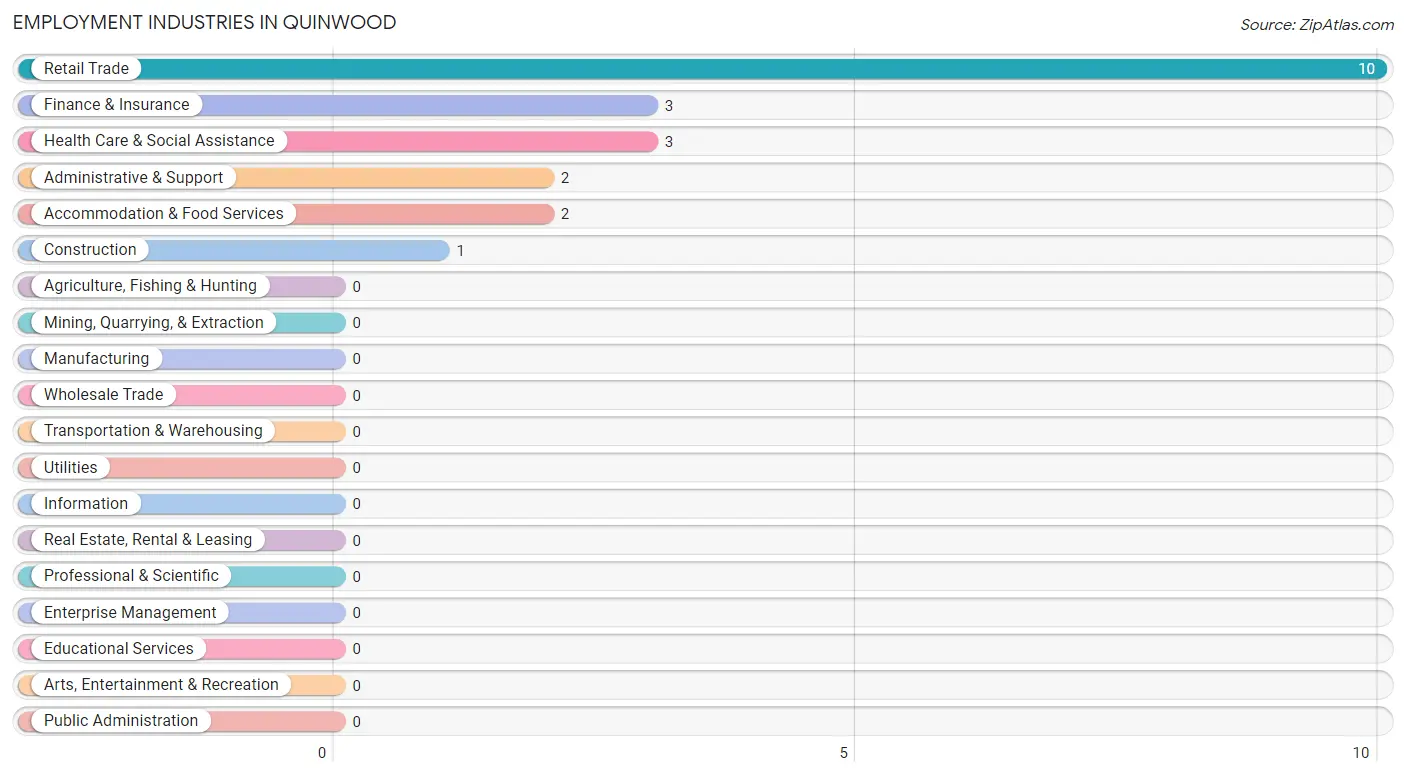Click the Source: ZipAtlas.com text
The height and width of the screenshot is (776, 1406).
[x=1317, y=25]
